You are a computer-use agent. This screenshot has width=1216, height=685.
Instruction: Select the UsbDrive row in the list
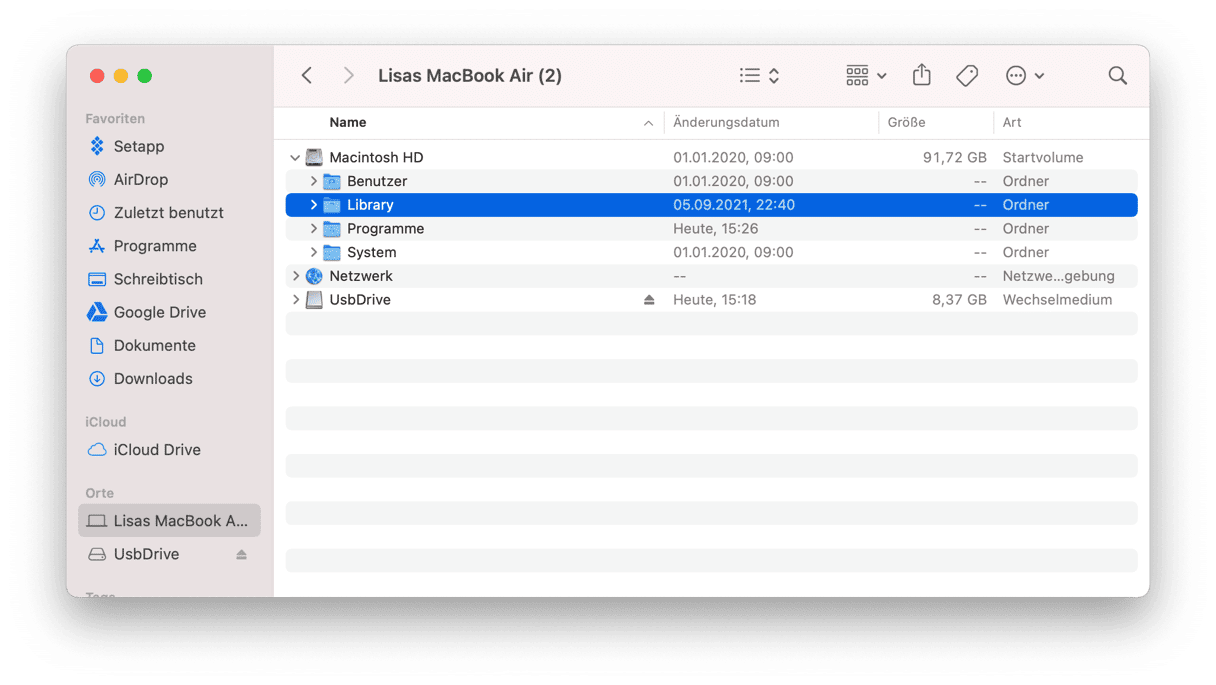[x=712, y=300]
